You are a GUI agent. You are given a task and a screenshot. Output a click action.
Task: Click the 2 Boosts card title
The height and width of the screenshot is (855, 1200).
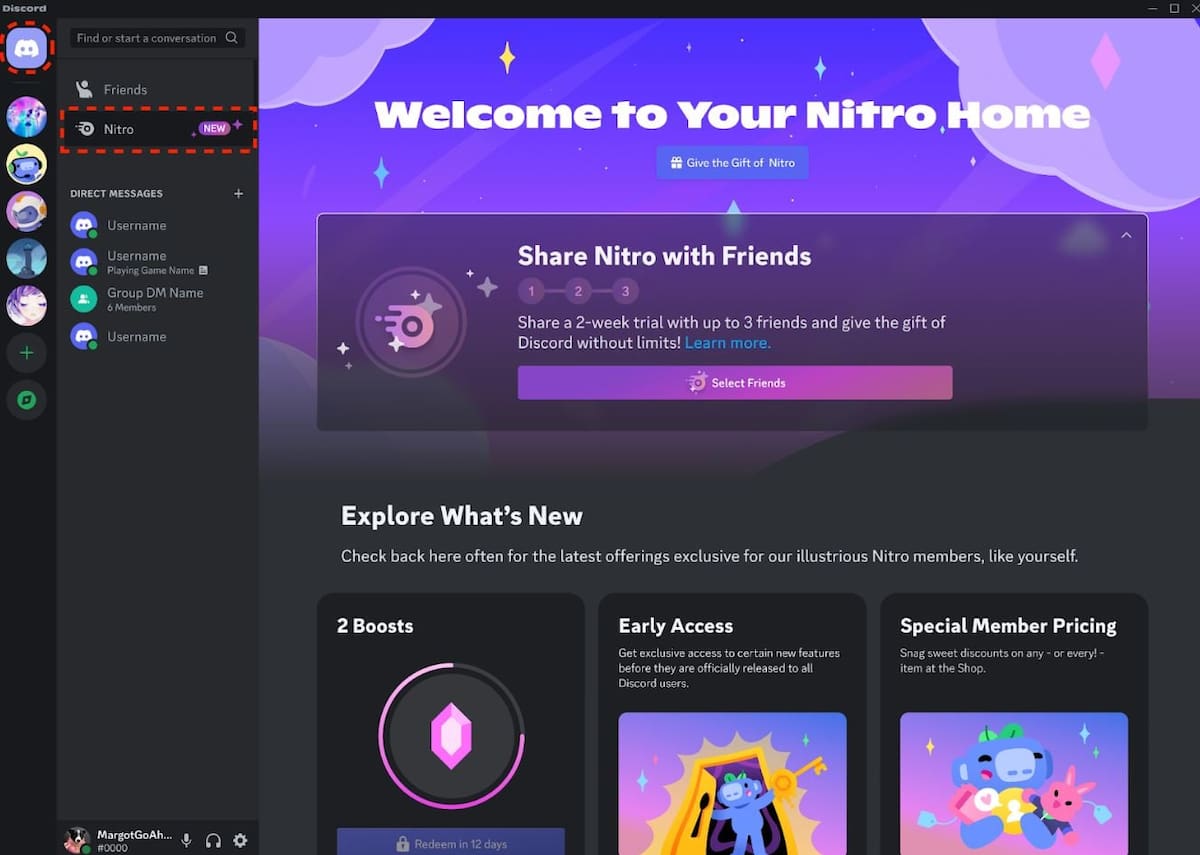point(375,626)
